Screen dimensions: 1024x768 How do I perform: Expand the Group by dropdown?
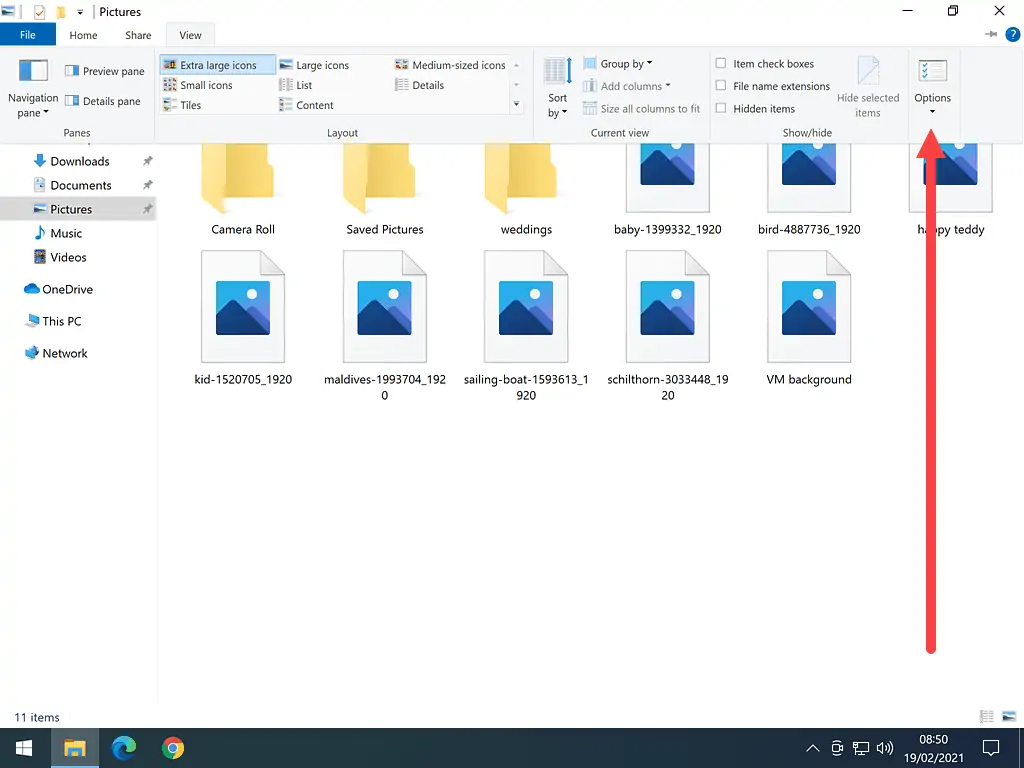coord(625,64)
